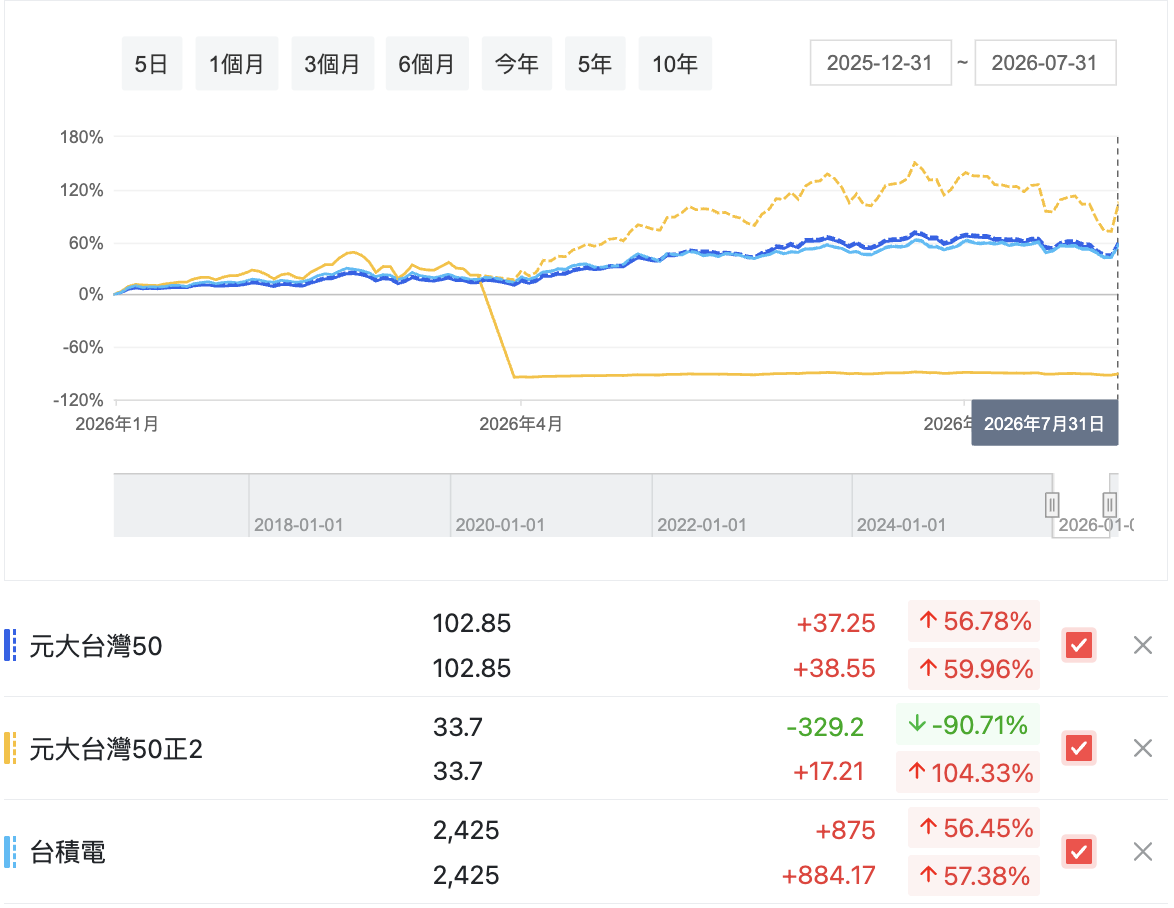Click the +38.55 price change value
Image resolution: width=1174 pixels, height=908 pixels.
click(x=834, y=668)
